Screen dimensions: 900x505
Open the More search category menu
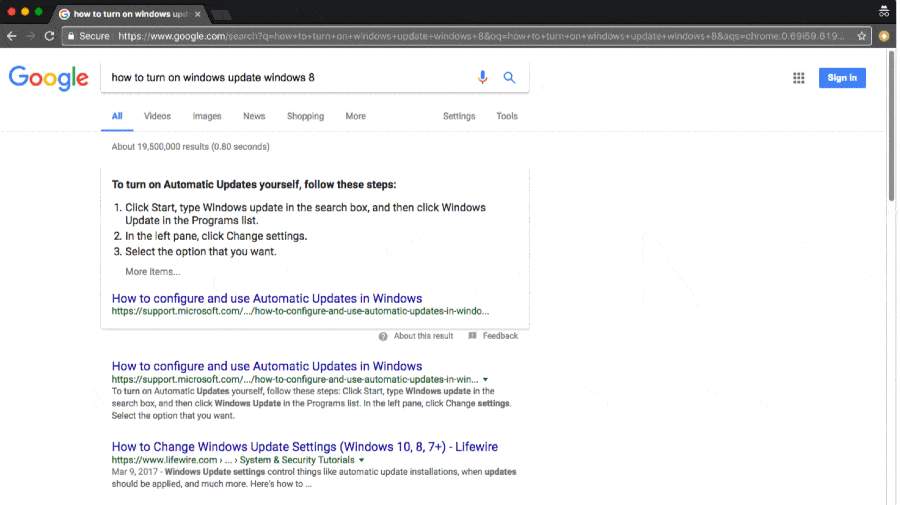(x=355, y=116)
